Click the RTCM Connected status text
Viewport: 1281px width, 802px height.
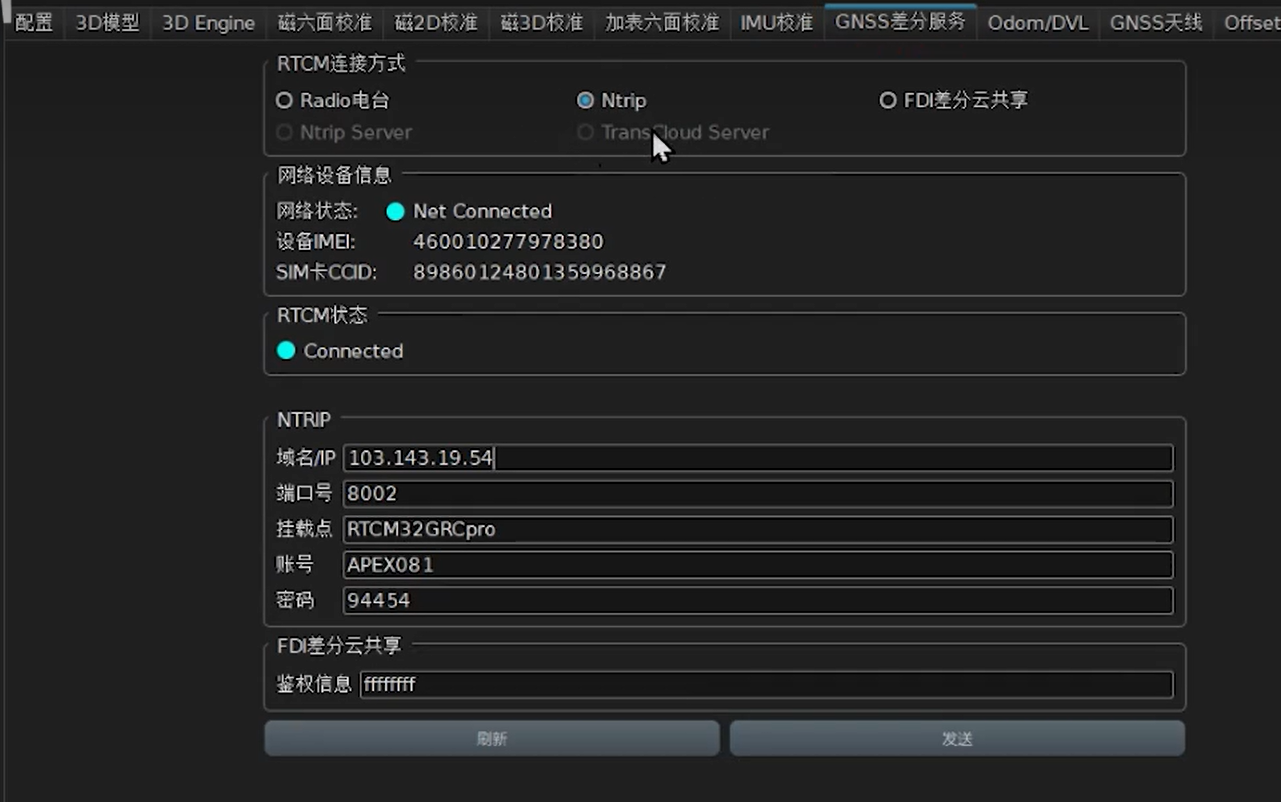353,351
